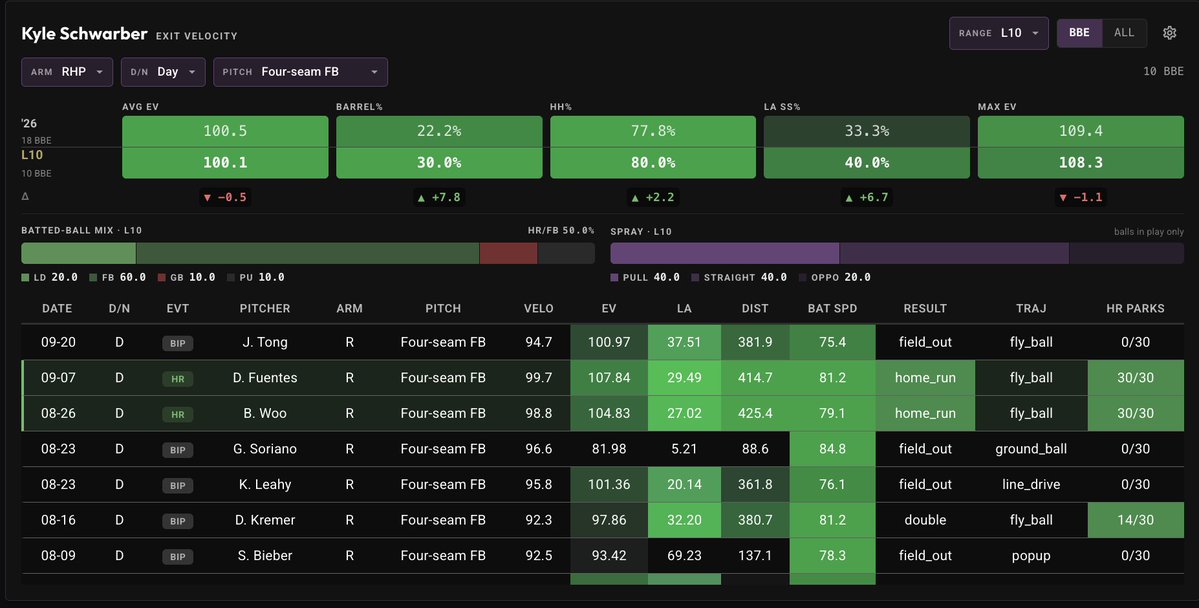The height and width of the screenshot is (608, 1199).
Task: Click the purple PULL segment of spray bar
Action: point(725,253)
